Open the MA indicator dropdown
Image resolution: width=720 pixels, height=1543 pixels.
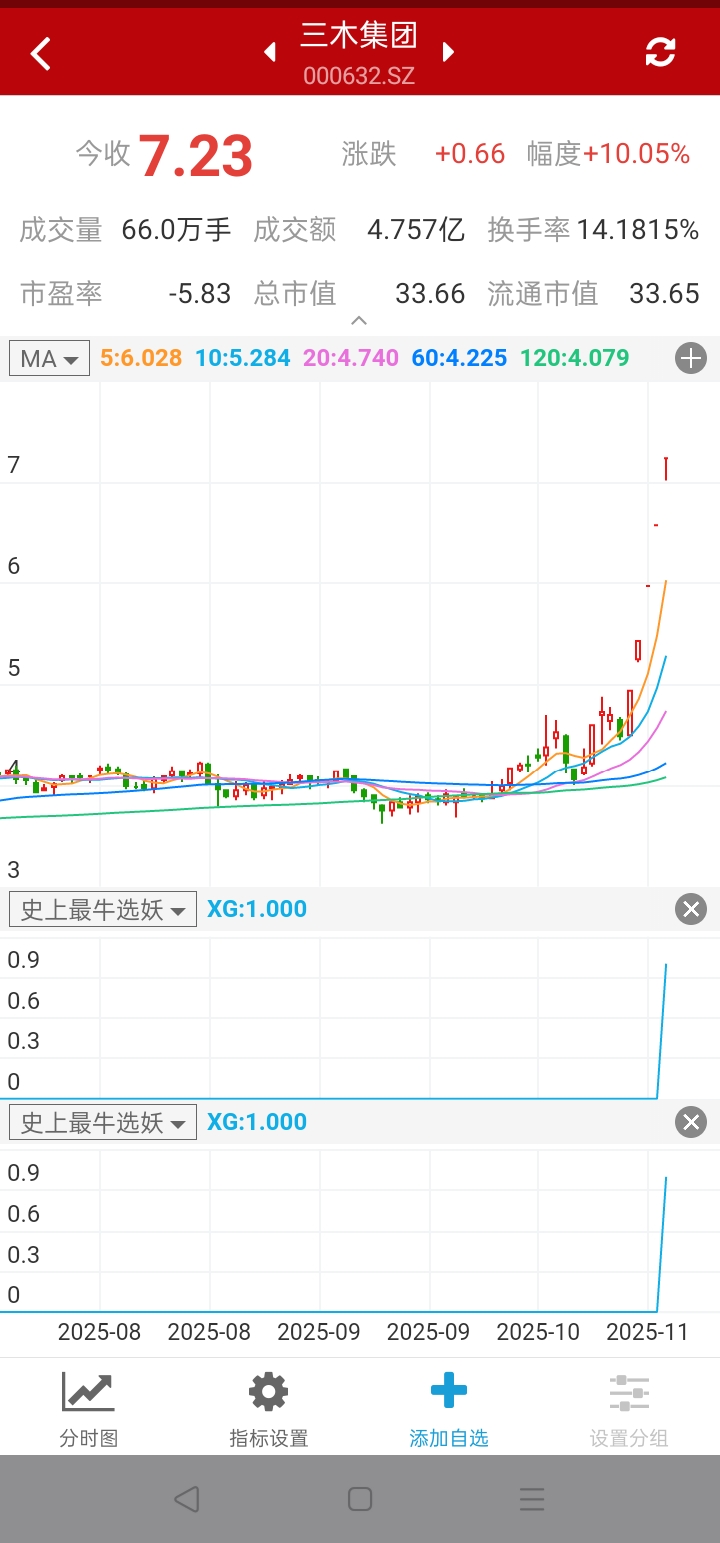pos(50,358)
